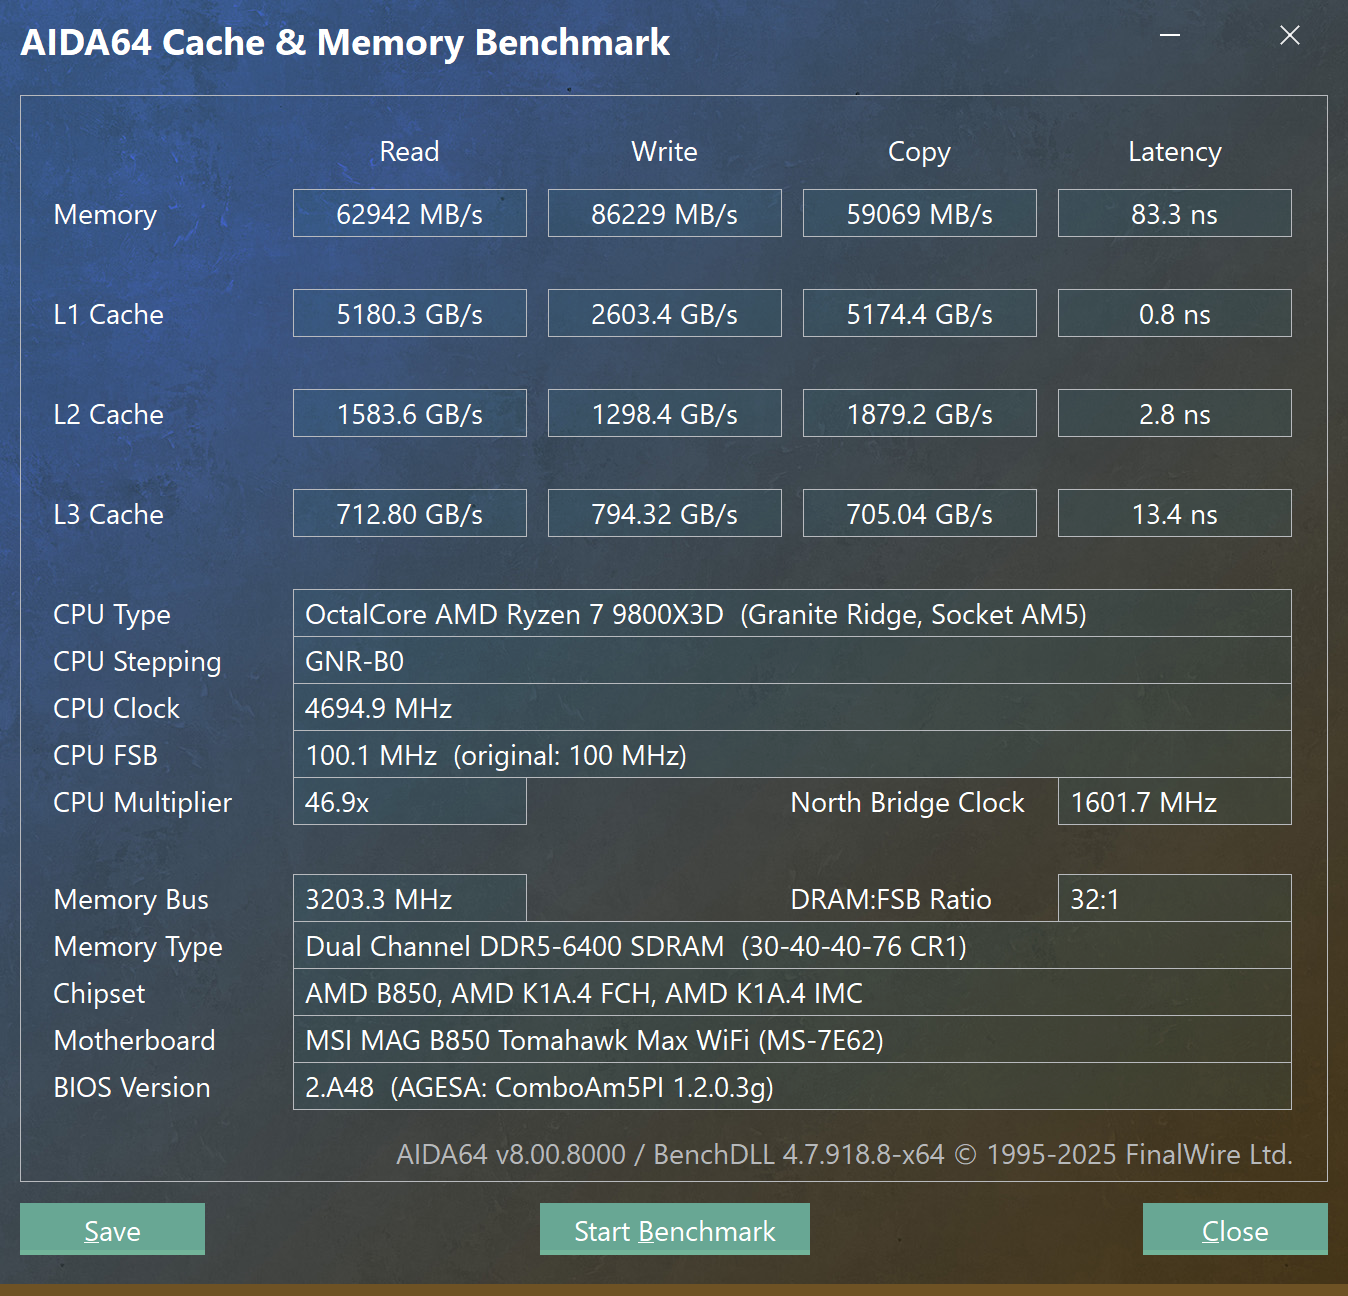
Task: Pick the L2 Cache read value 1583.6 GB/s
Action: [410, 413]
